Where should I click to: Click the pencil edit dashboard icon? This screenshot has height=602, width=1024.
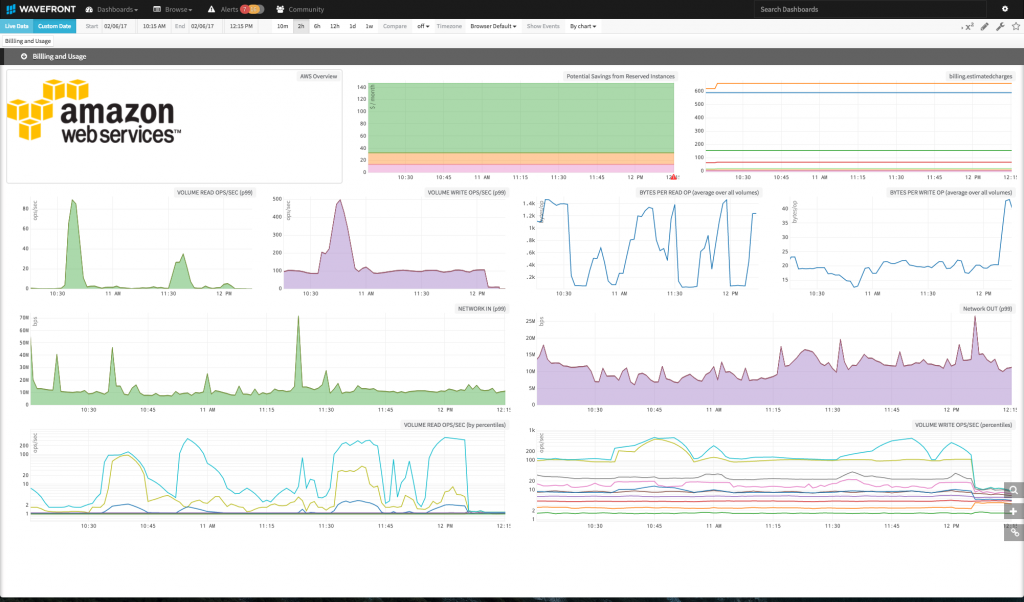tap(984, 26)
